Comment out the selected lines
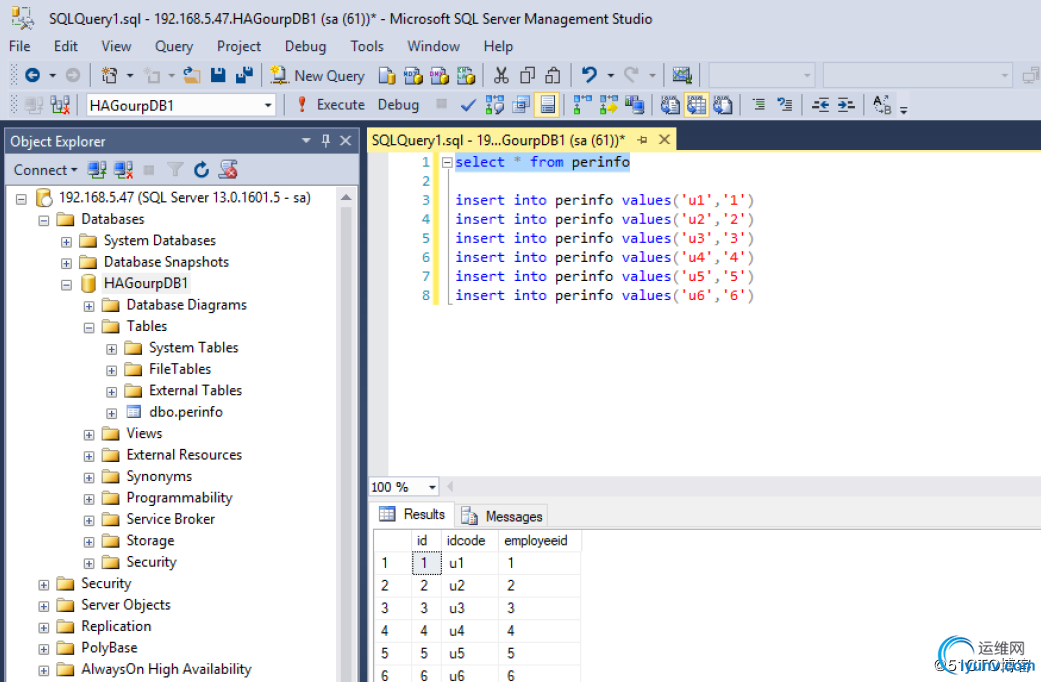The image size is (1041, 682). point(759,104)
